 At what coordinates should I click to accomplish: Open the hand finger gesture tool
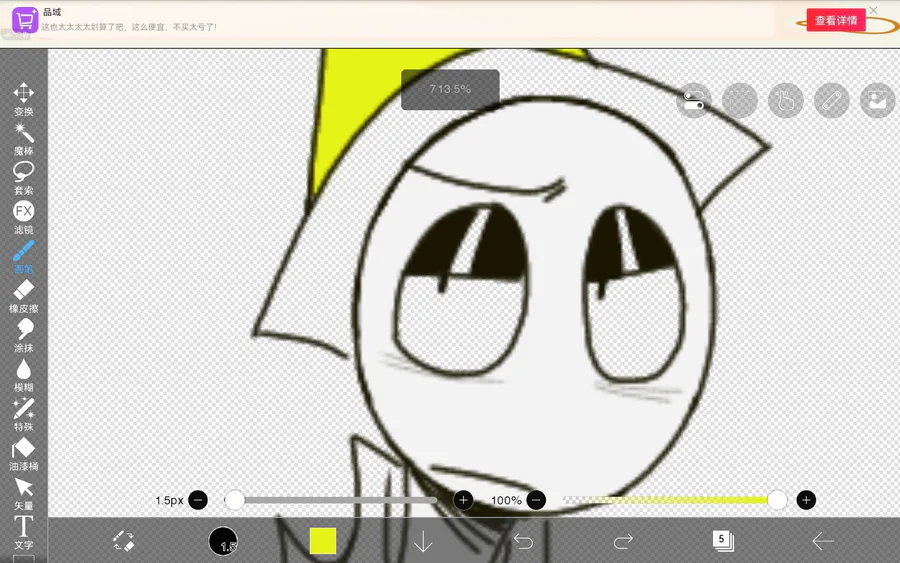point(785,100)
